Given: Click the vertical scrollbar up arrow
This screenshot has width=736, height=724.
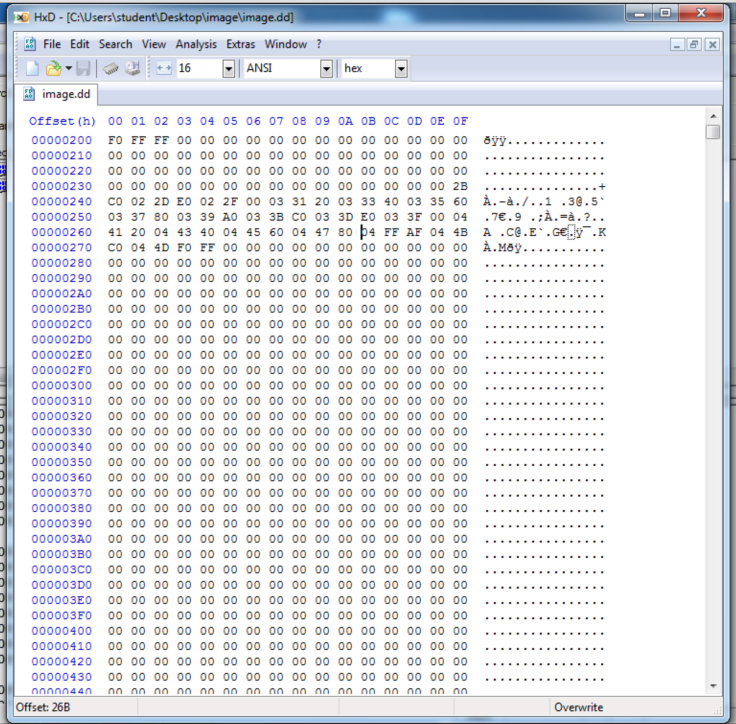Looking at the screenshot, I should (712, 132).
